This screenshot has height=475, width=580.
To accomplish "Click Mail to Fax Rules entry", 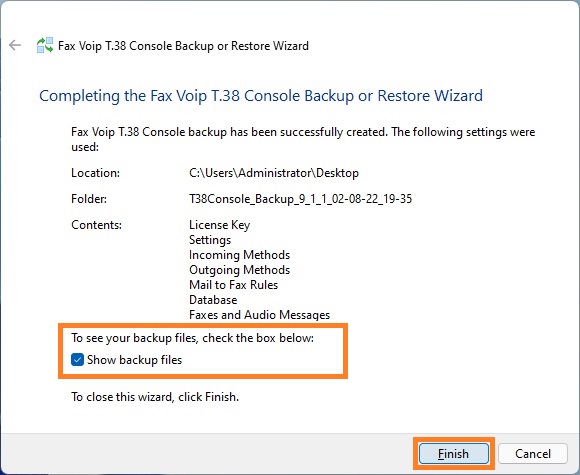I will [233, 285].
